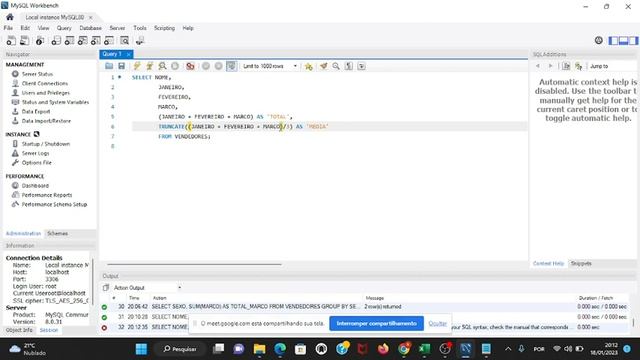Toggle word wrapping icon in the editor toolbar

[x=362, y=66]
